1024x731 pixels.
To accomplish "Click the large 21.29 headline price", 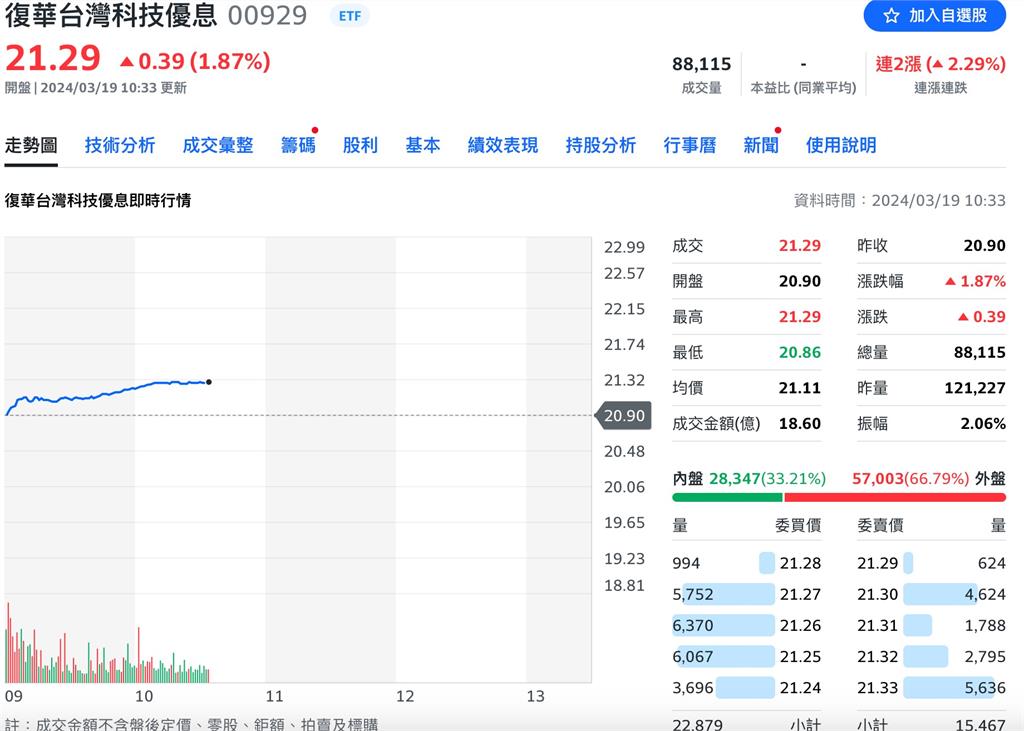I will coord(53,58).
